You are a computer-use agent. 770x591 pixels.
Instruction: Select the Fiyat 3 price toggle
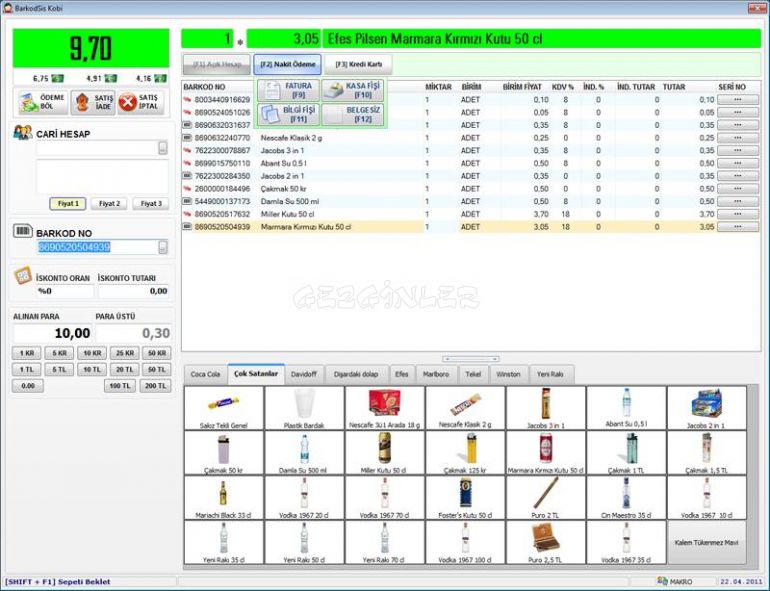click(151, 203)
